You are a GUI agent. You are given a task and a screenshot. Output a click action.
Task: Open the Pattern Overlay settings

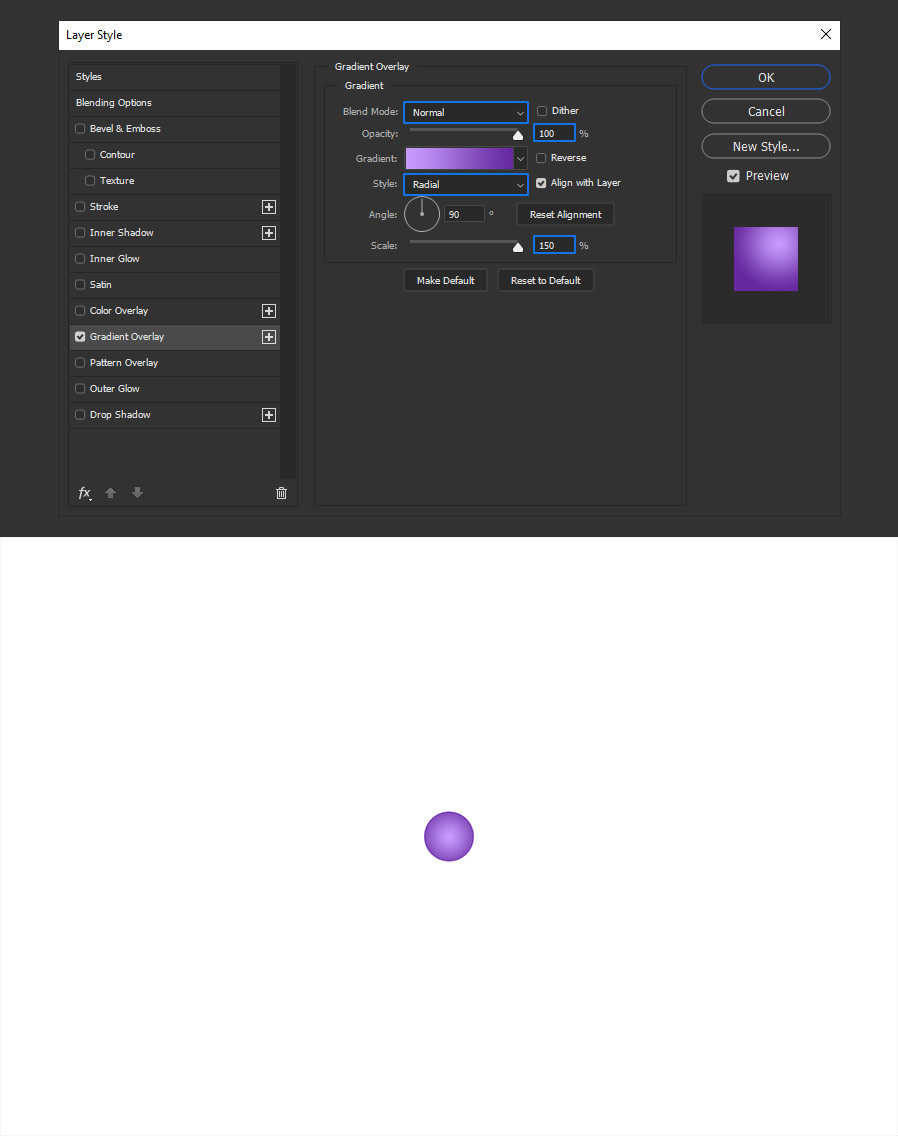pos(124,363)
